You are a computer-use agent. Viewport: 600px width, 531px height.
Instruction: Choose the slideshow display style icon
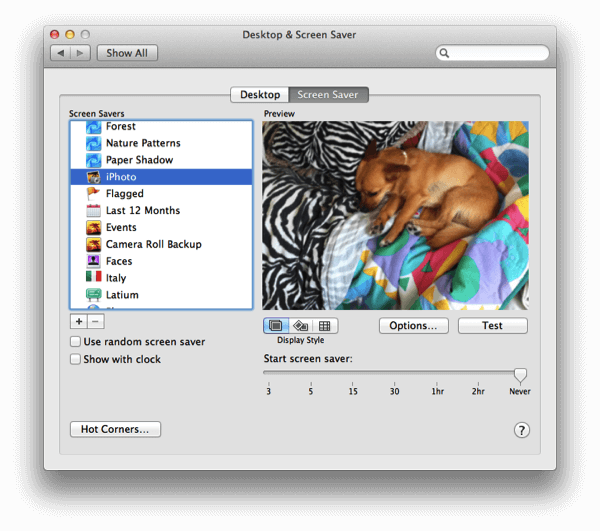(x=276, y=326)
